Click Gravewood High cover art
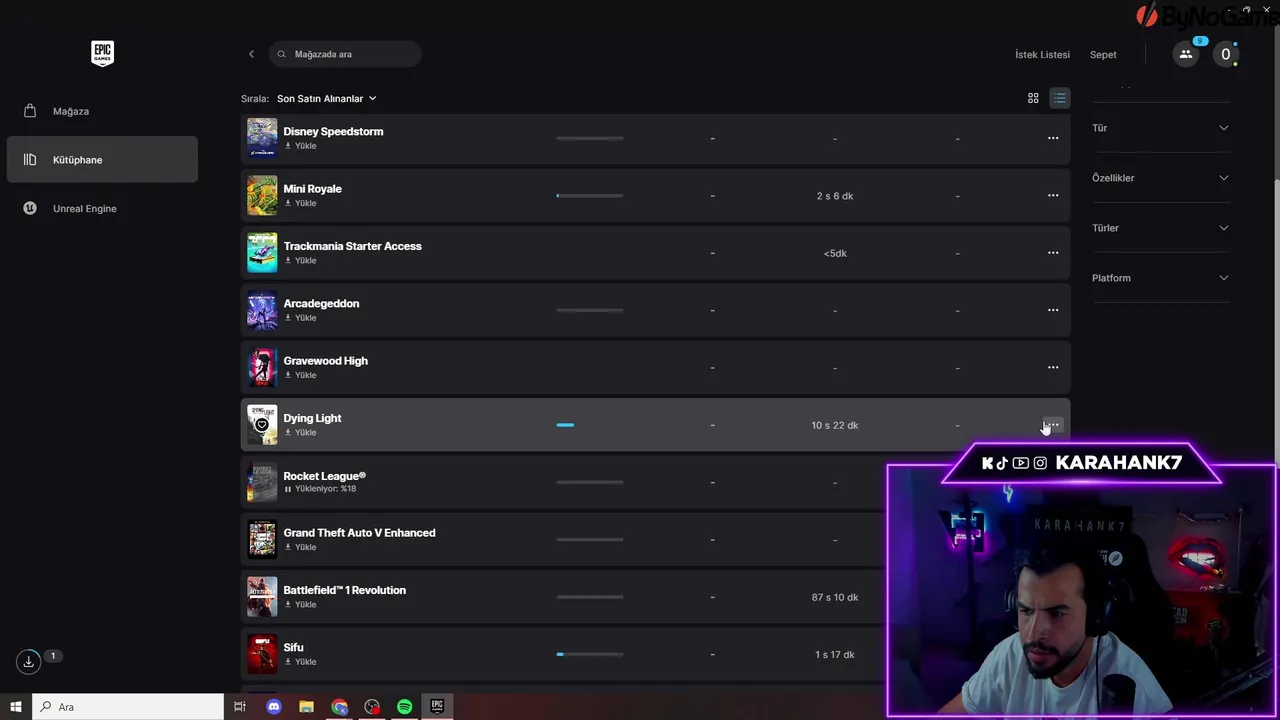This screenshot has width=1280, height=720. click(262, 367)
